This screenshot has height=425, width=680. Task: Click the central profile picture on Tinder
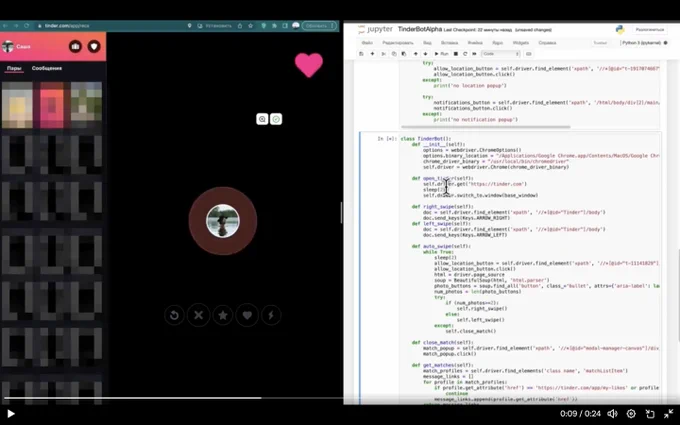222,221
